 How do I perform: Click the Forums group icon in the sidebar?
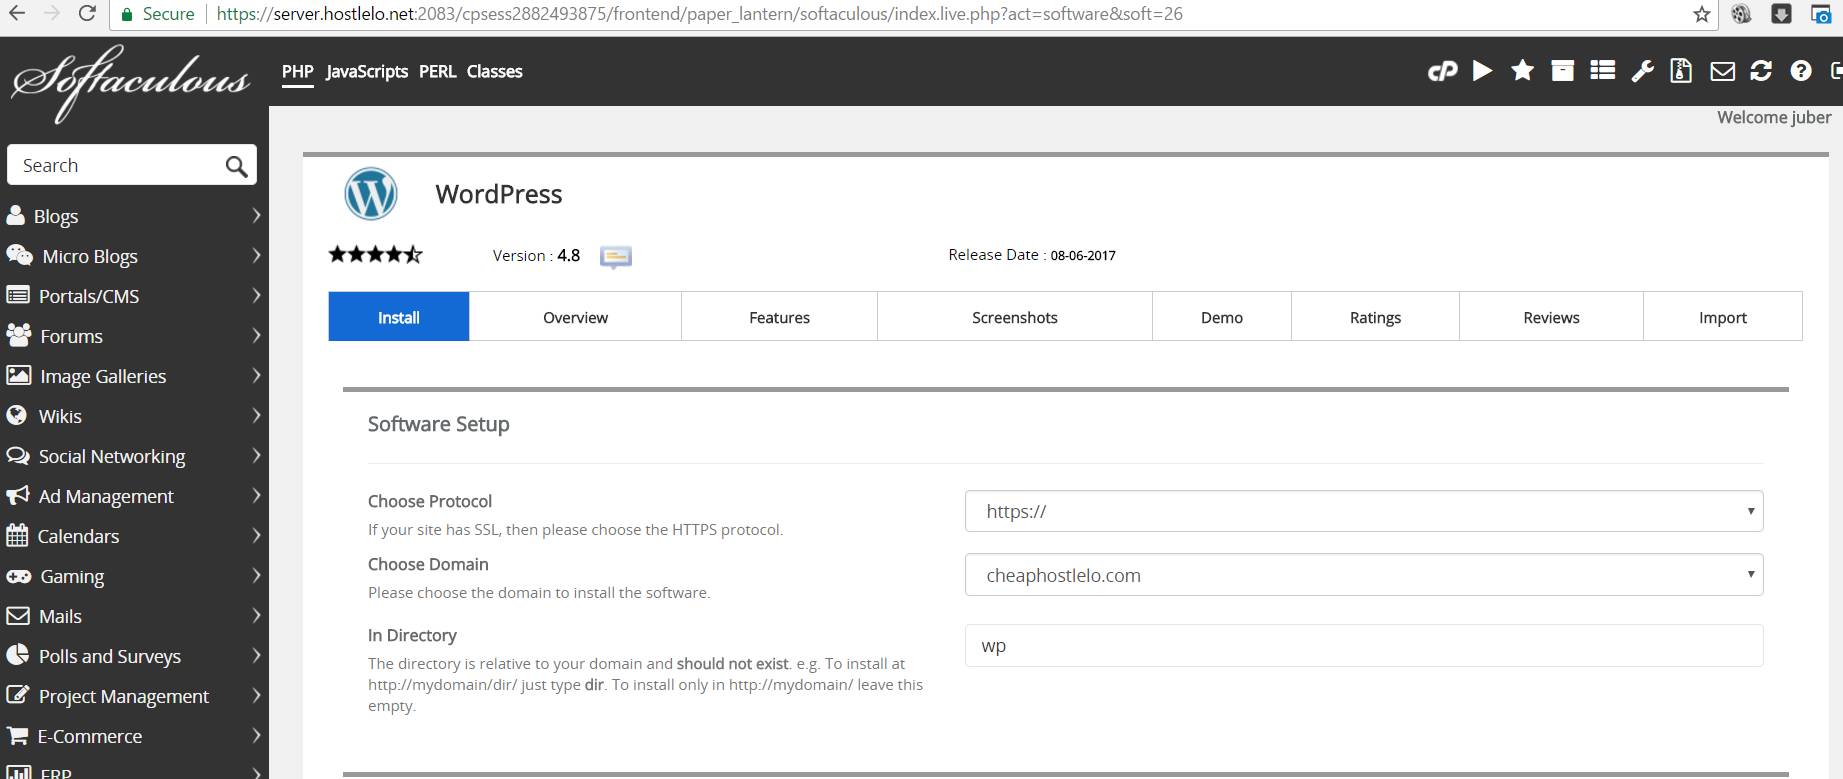(x=18, y=335)
